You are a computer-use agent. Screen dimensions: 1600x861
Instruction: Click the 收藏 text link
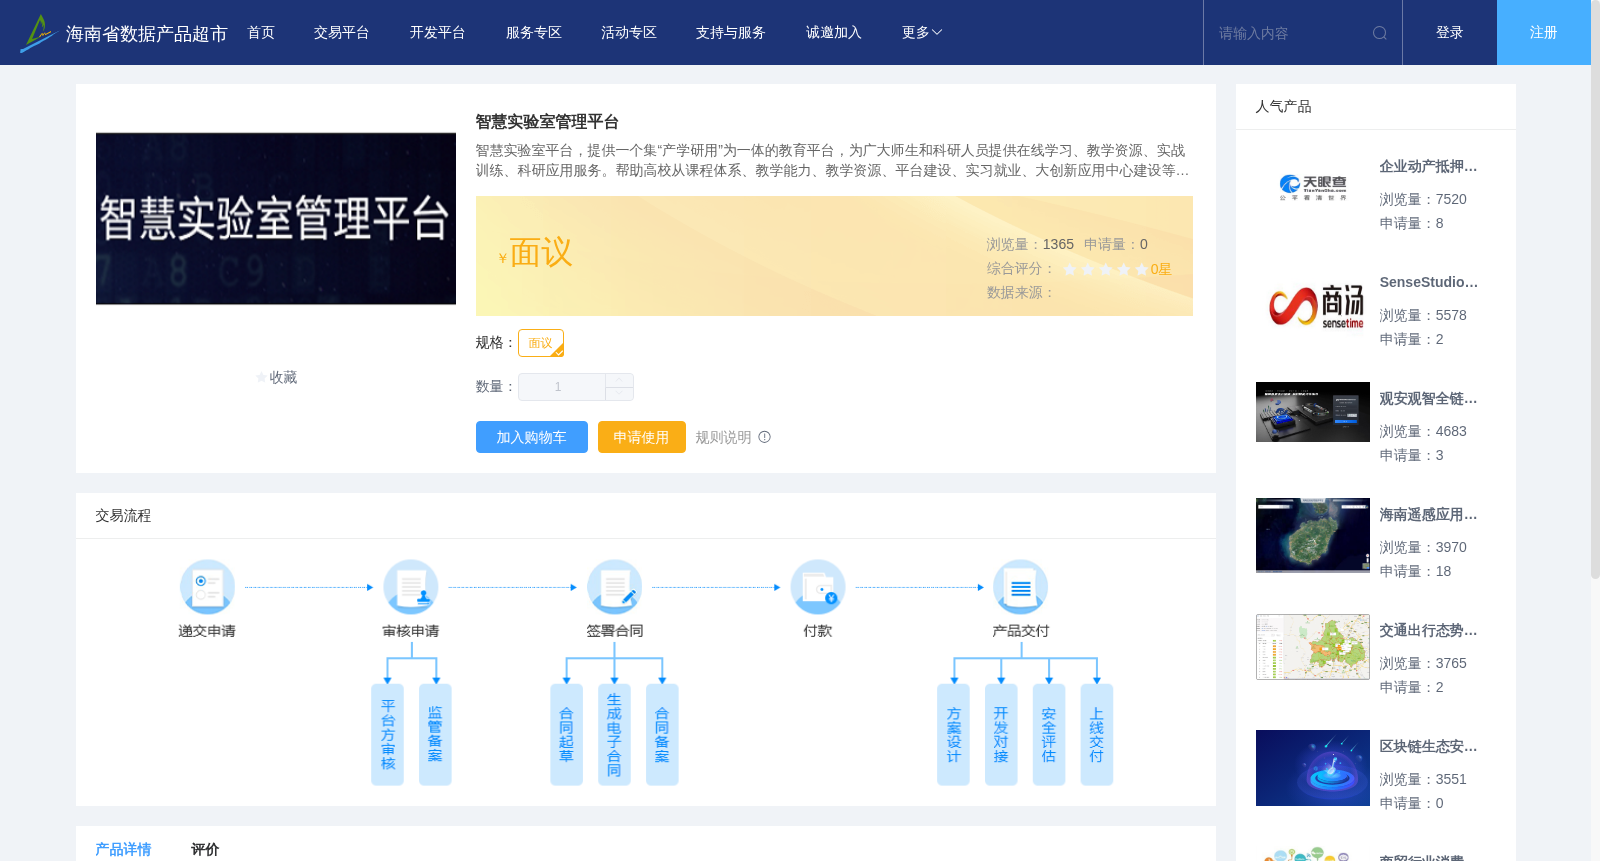pos(283,378)
